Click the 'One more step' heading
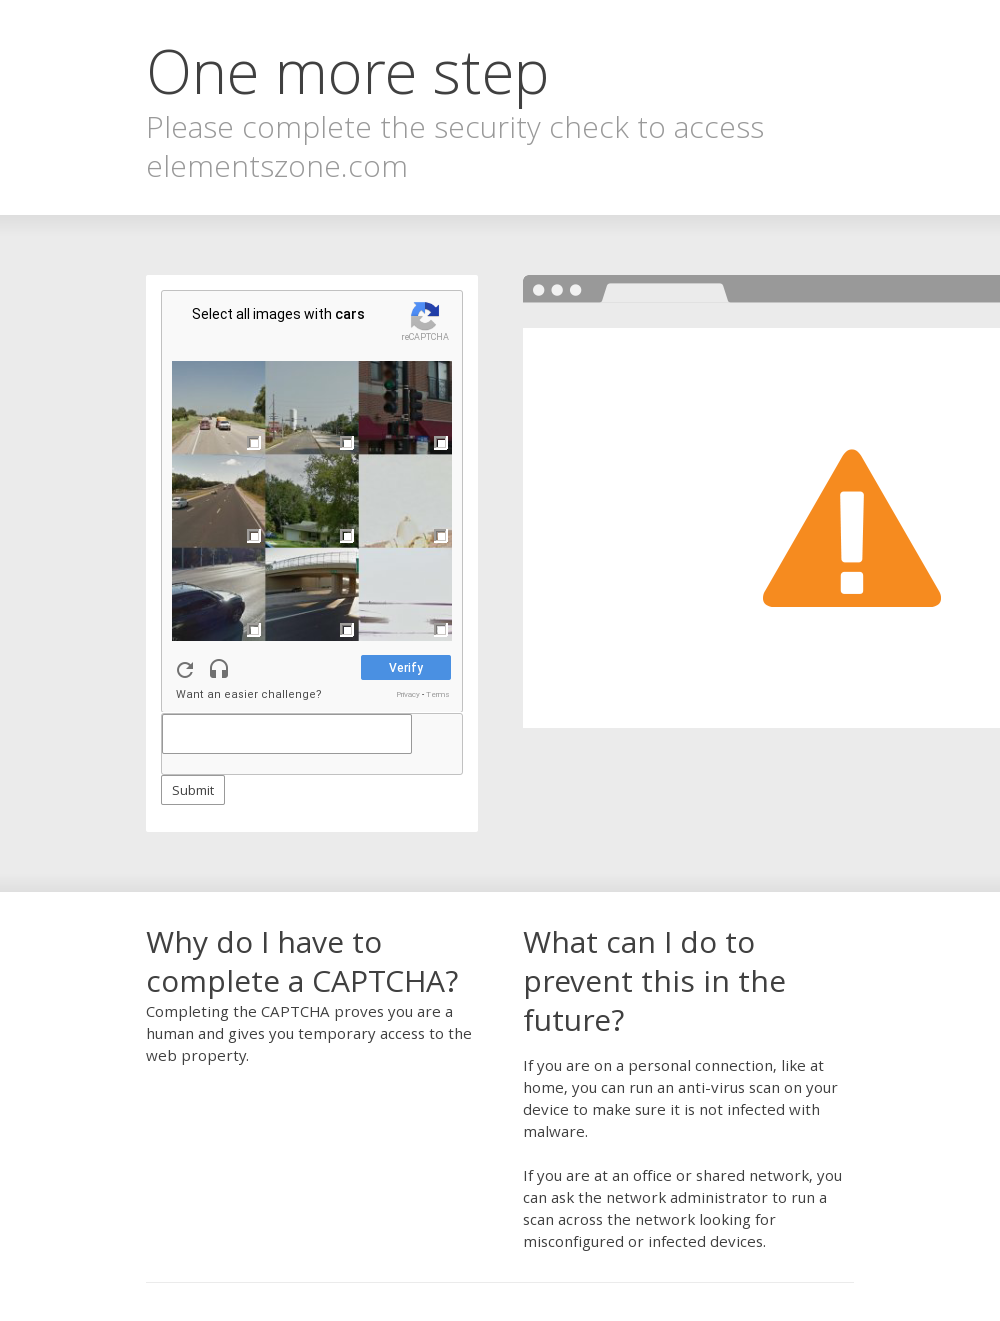 pos(348,74)
